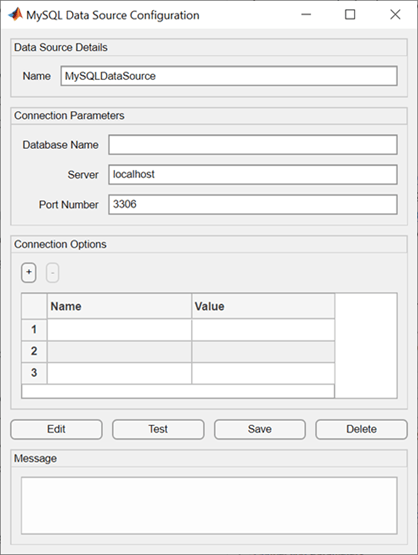Select row 3 Name cell in options table
418x555 pixels.
click(x=119, y=373)
